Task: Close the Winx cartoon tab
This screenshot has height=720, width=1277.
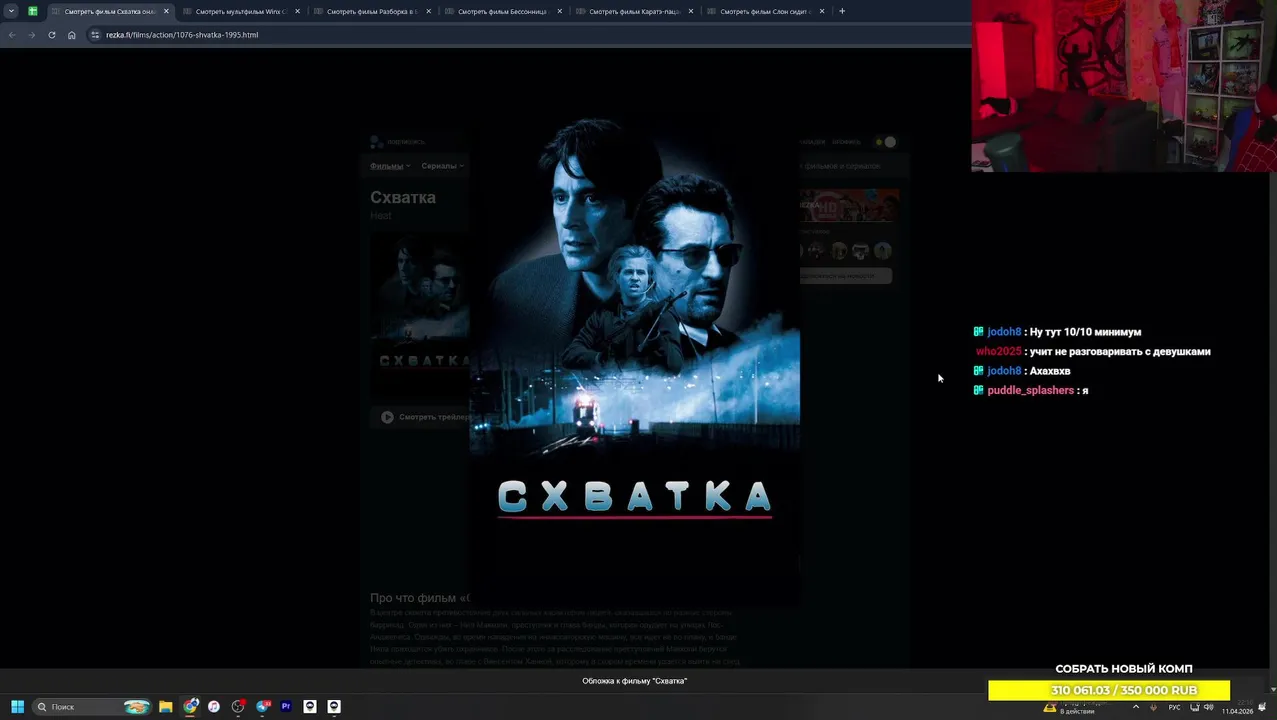Action: [x=297, y=11]
